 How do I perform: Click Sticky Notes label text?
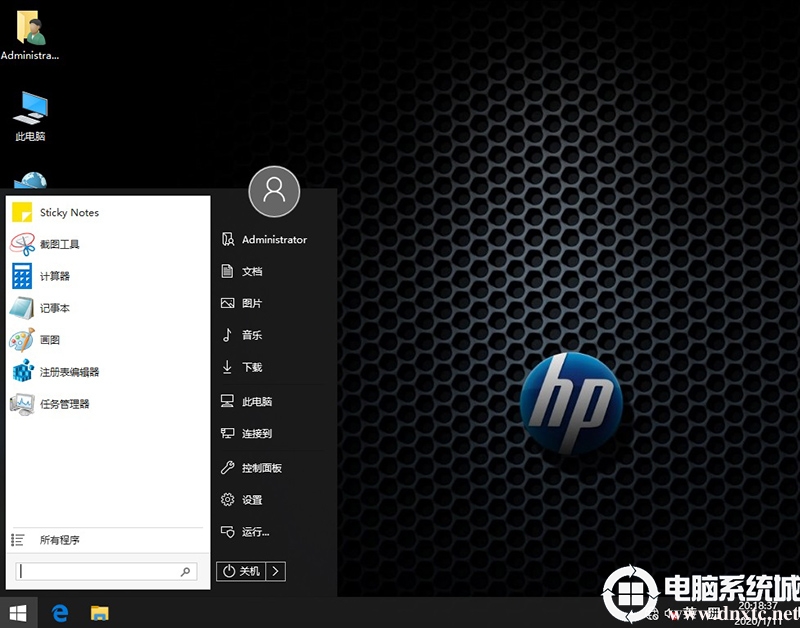(x=69, y=213)
